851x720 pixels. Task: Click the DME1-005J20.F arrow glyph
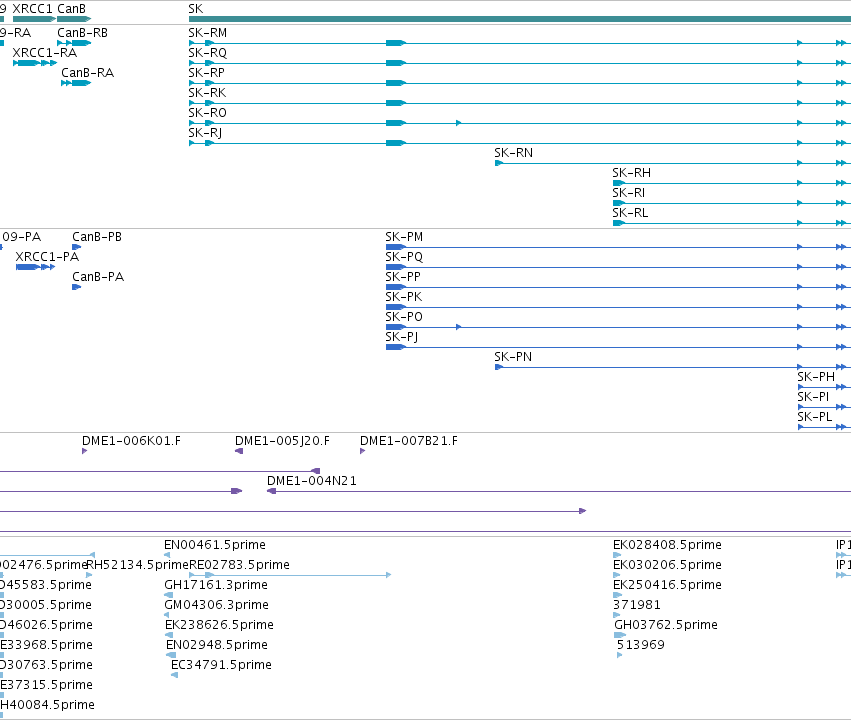(239, 451)
